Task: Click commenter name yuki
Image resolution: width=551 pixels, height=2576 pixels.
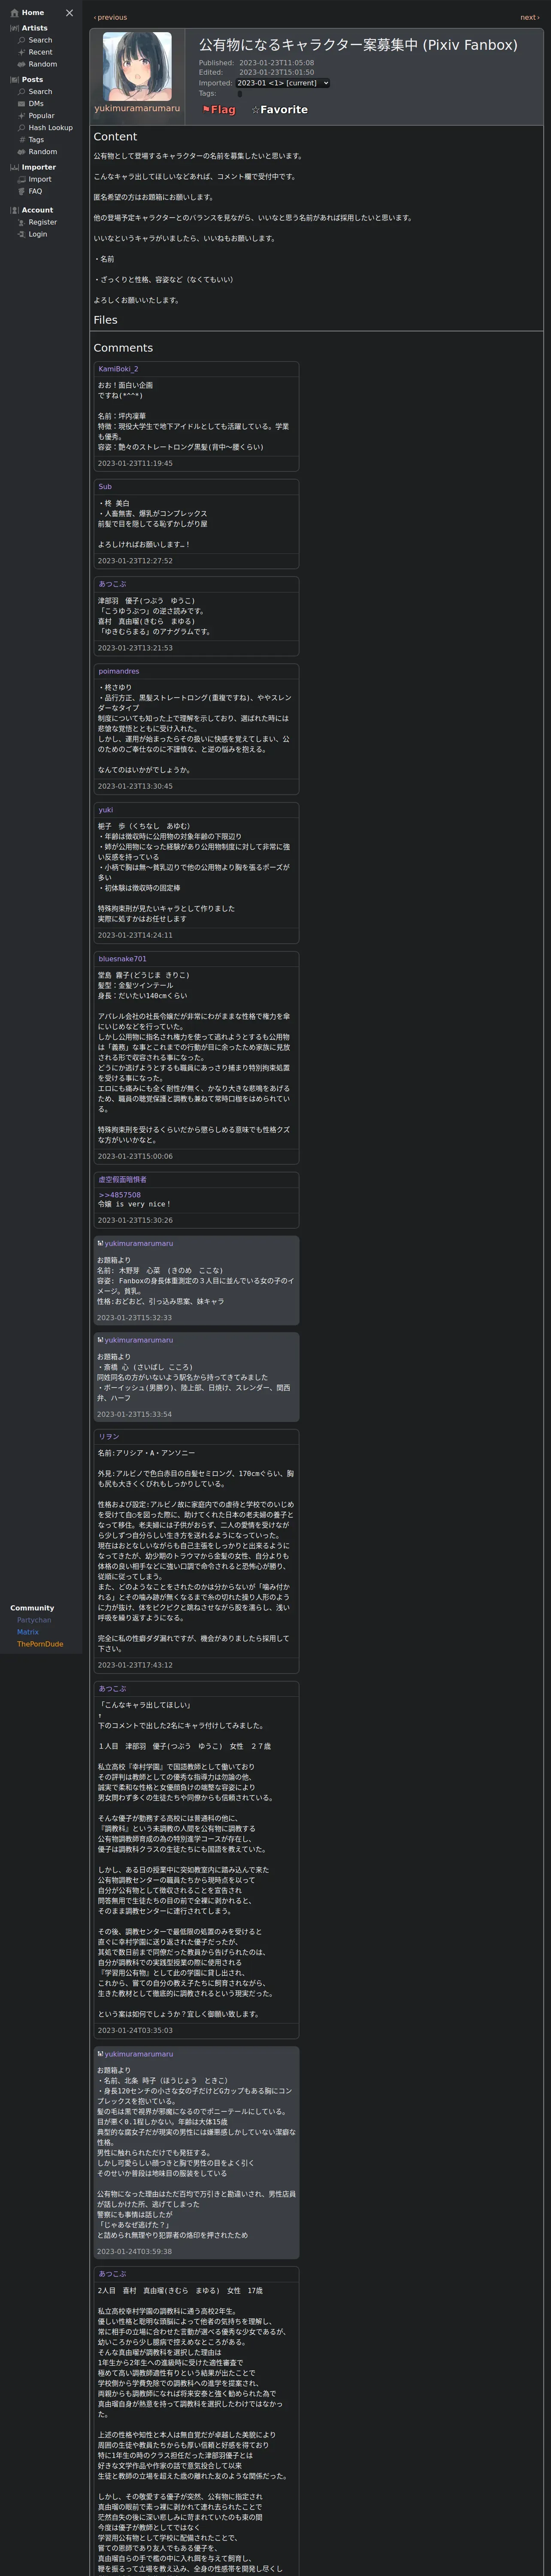Action: (105, 810)
